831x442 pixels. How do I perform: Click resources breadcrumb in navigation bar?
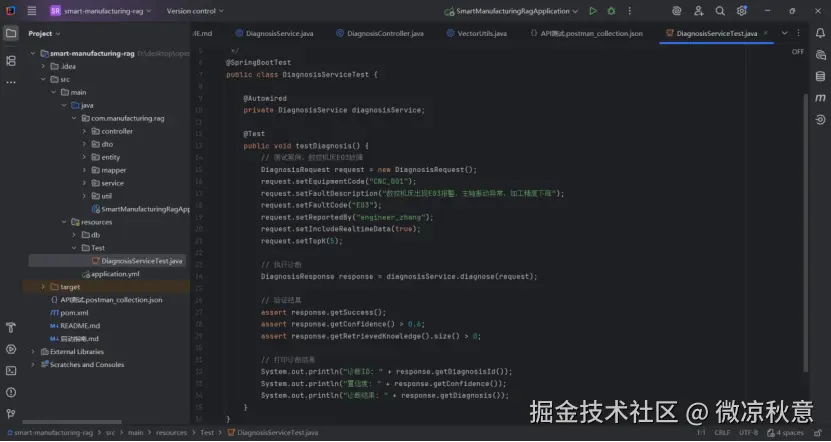click(171, 433)
